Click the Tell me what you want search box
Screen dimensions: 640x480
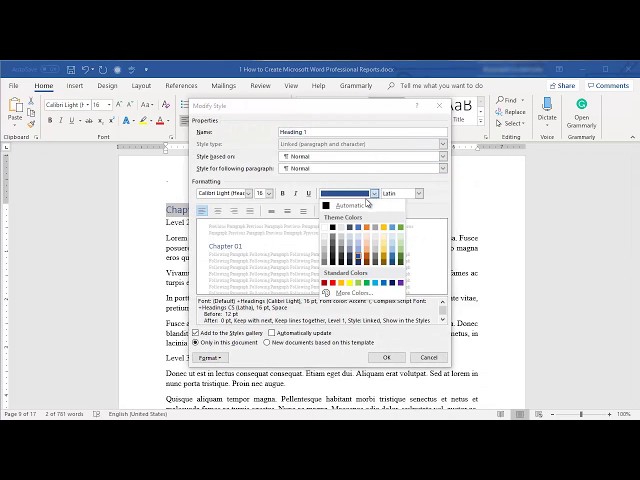442,86
